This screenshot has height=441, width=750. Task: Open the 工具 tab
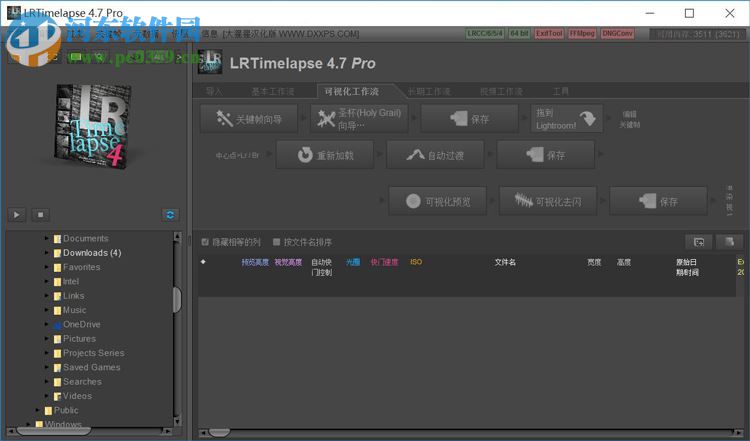point(561,91)
